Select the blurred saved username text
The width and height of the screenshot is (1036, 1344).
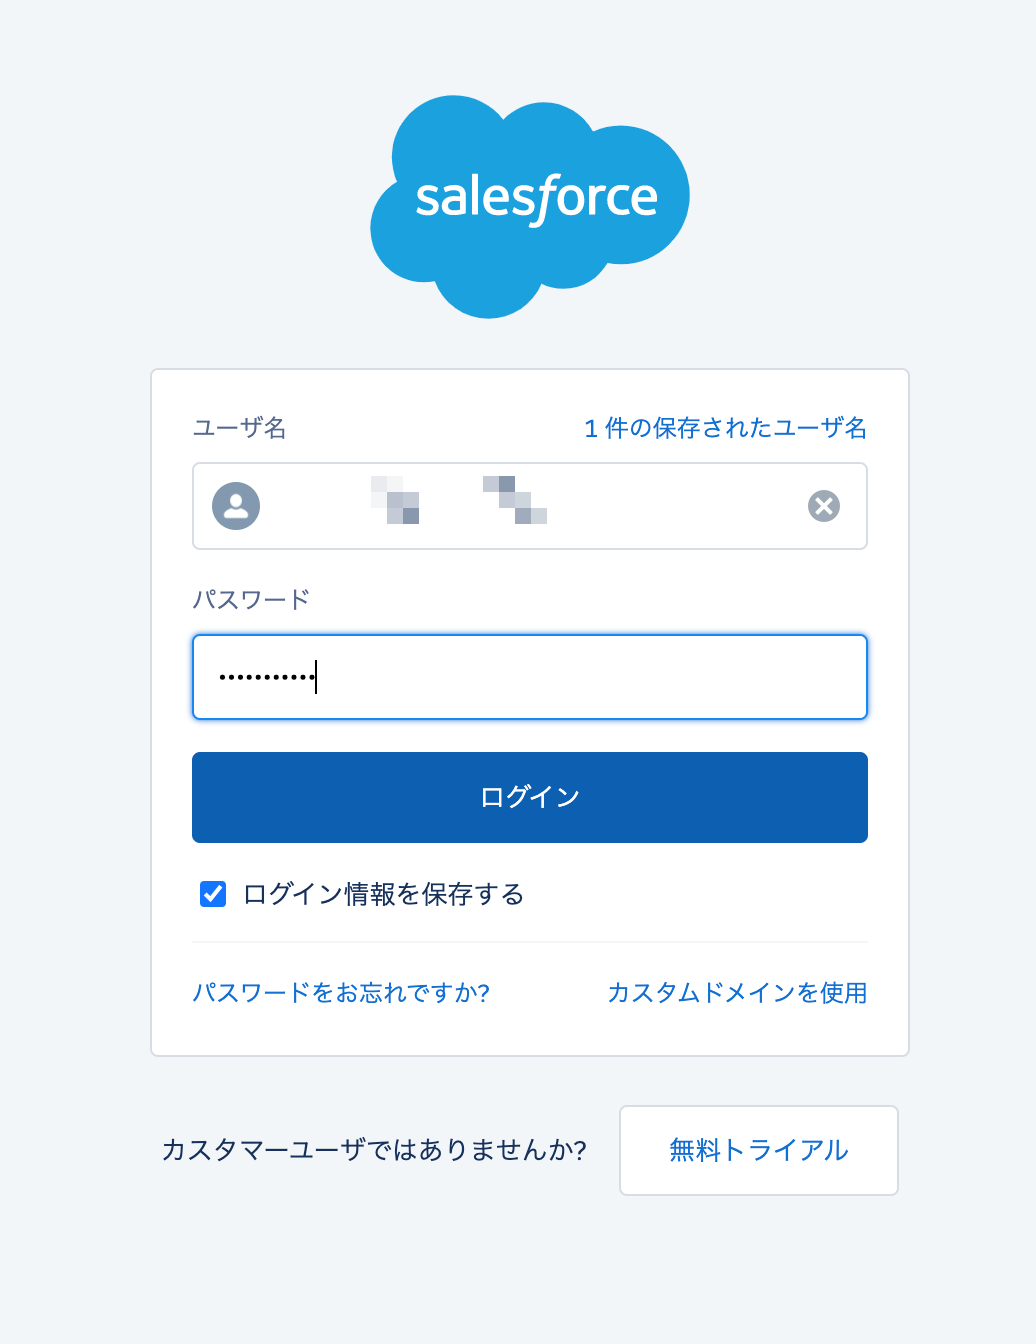coord(460,500)
